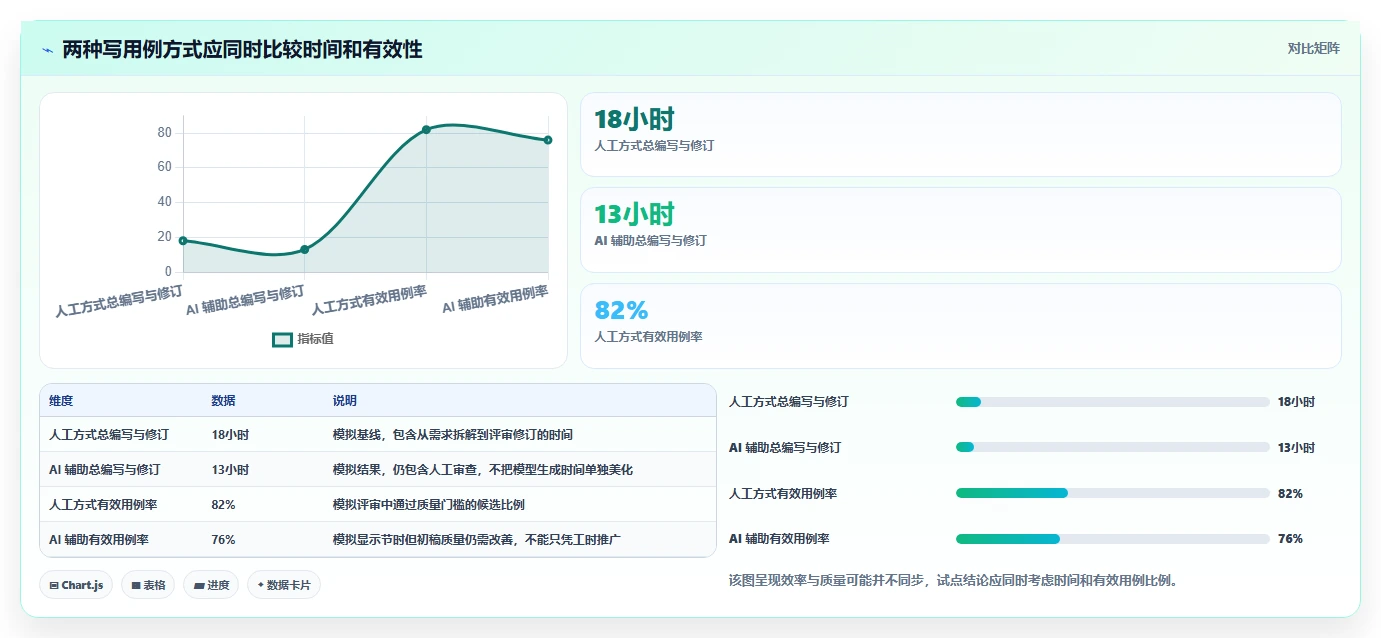Click the 人工方式总编写与修订 progress bar

point(1112,402)
